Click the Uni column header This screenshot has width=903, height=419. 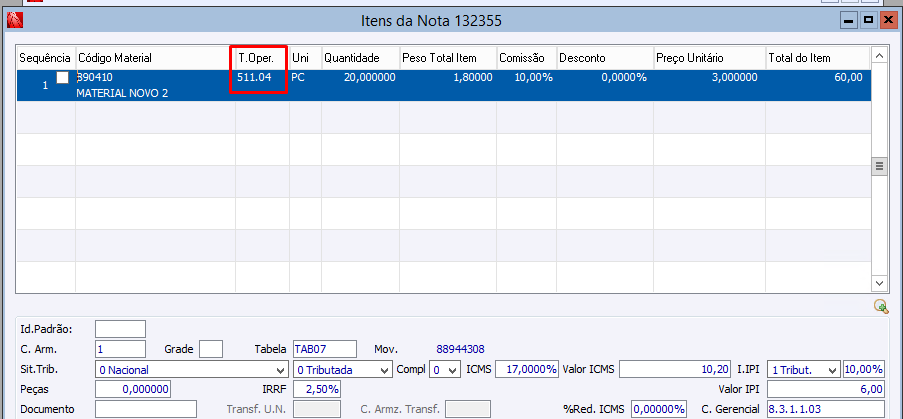coord(305,58)
